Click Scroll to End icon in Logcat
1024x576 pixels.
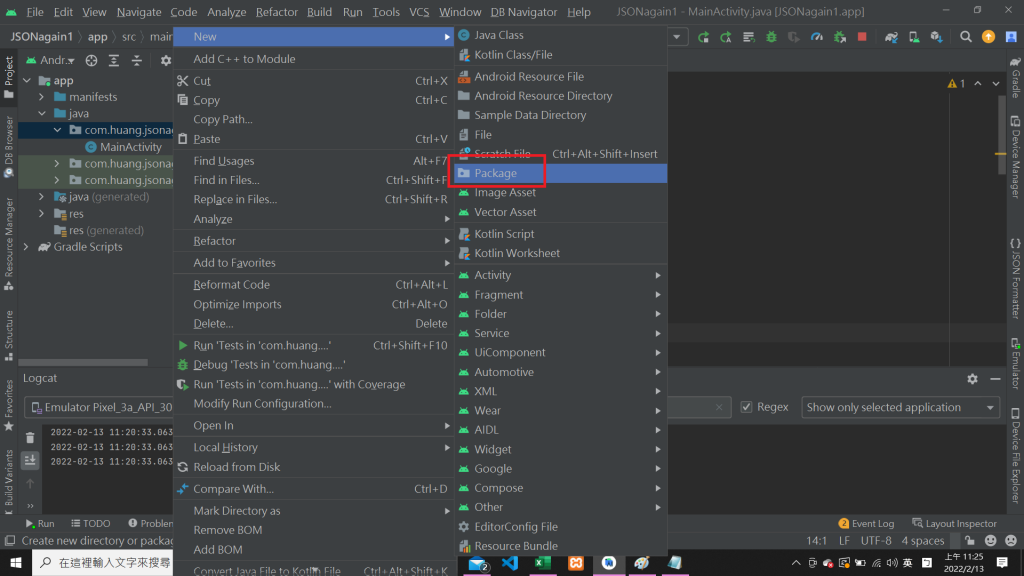30,460
